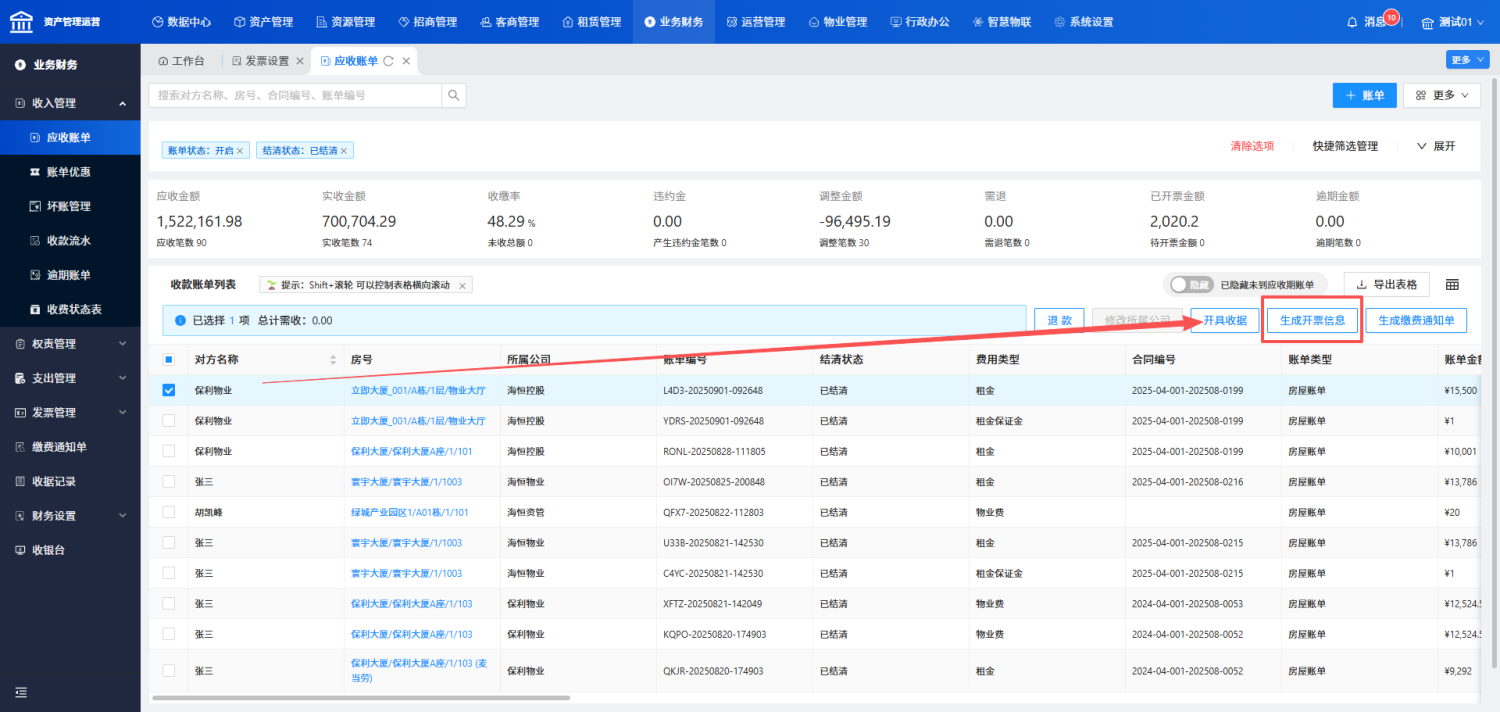1500x712 pixels.
Task: Uncheck the L4D3-20250901-092648 row checkbox
Action: (169, 390)
